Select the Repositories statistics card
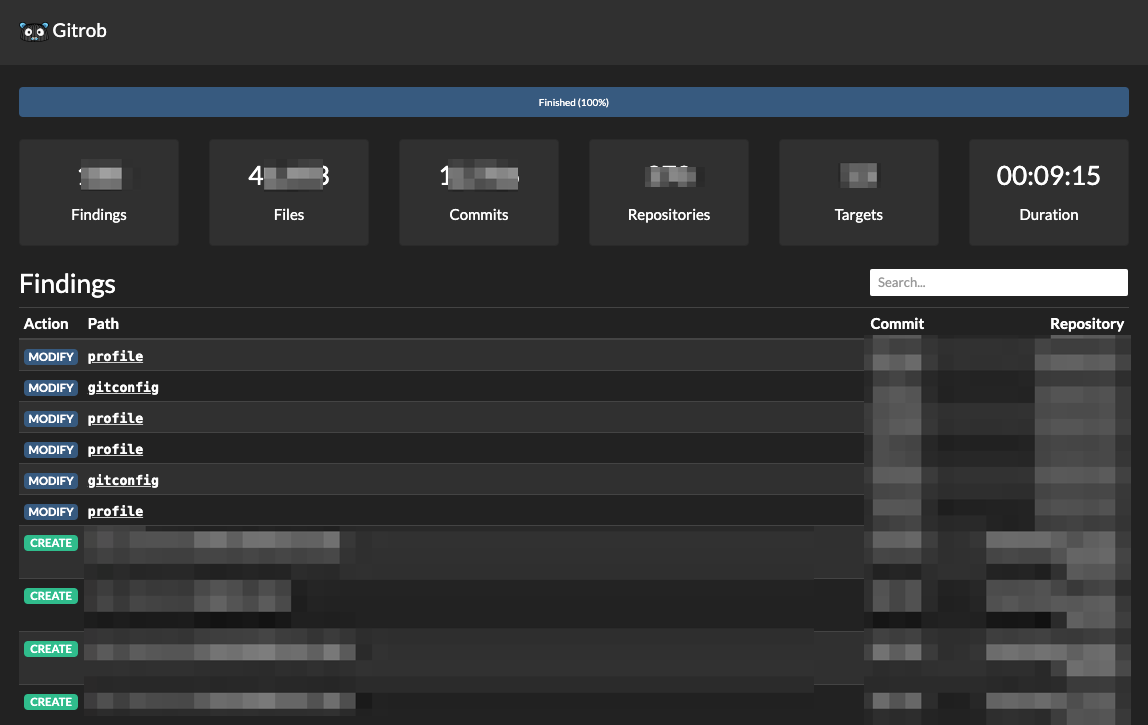 click(x=668, y=193)
